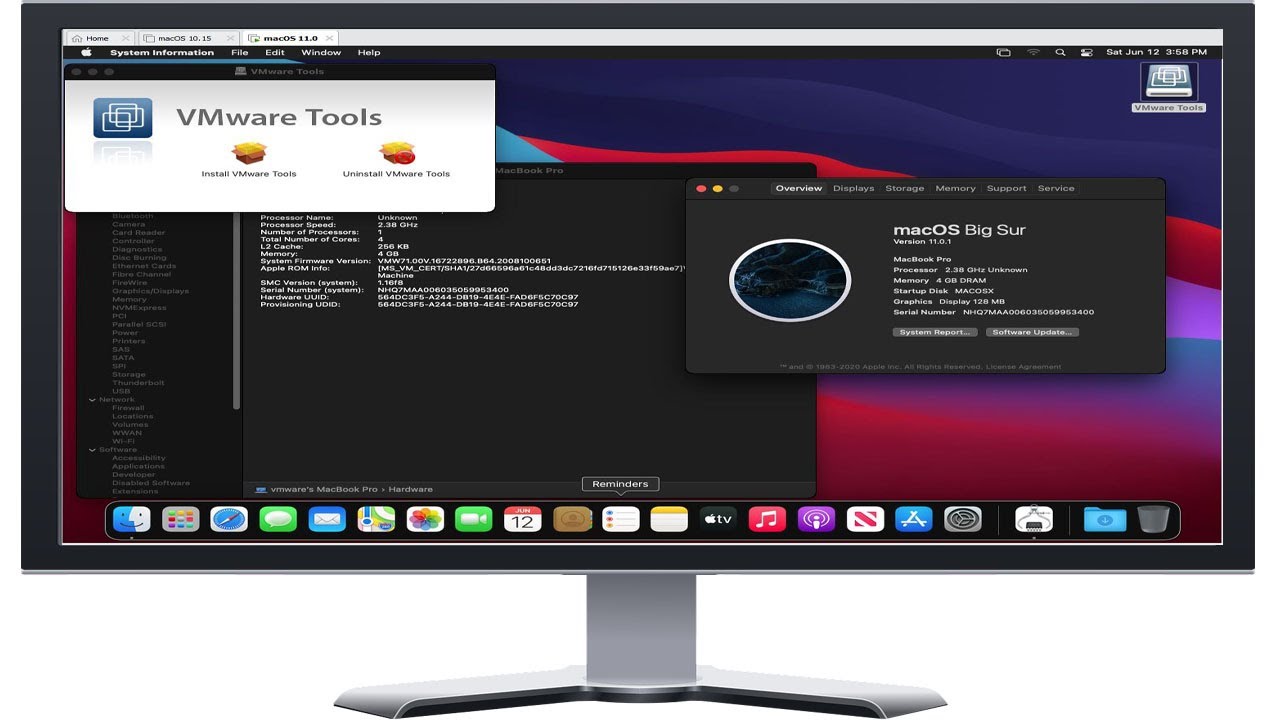Launch Apple TV from the Dock

pos(718,519)
